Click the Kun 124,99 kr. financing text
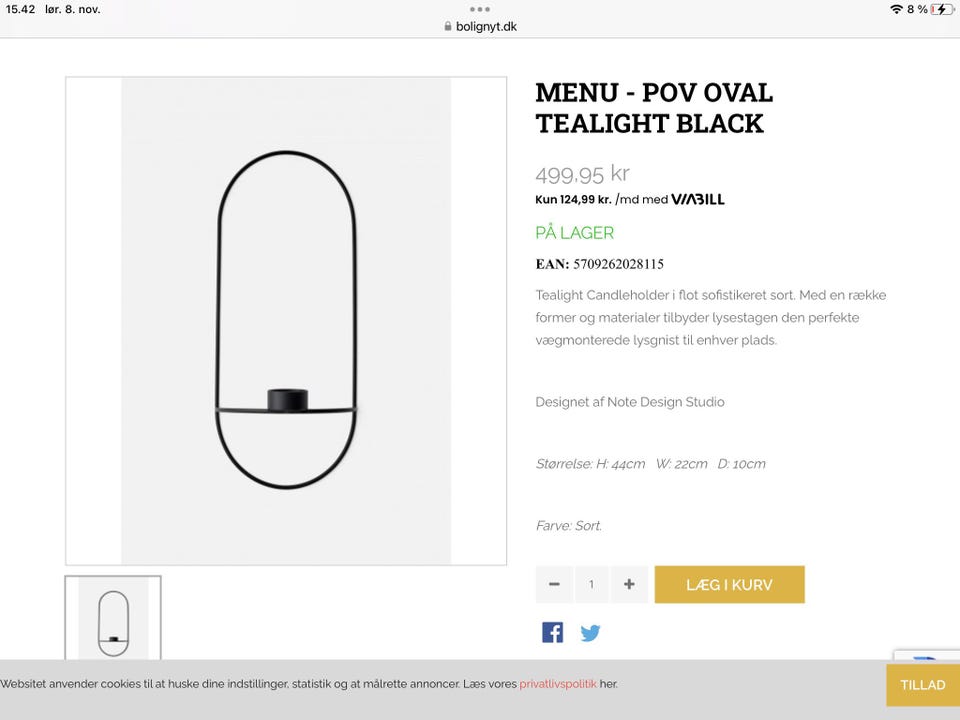Viewport: 960px width, 720px height. click(573, 199)
